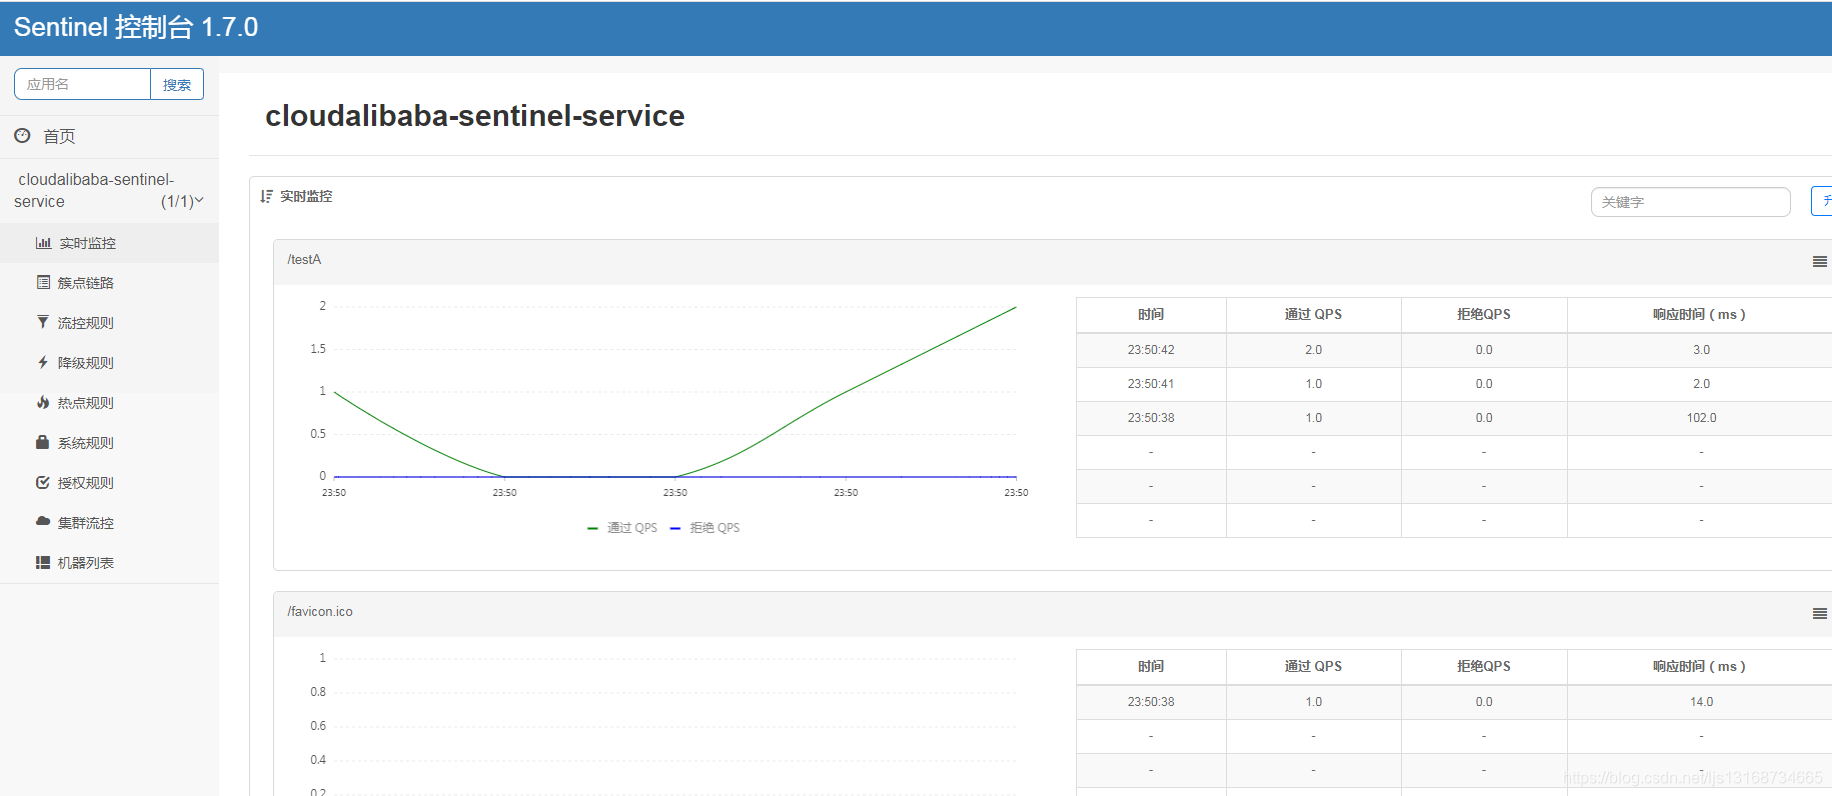Click the lock icon beside 系统规则

click(43, 442)
